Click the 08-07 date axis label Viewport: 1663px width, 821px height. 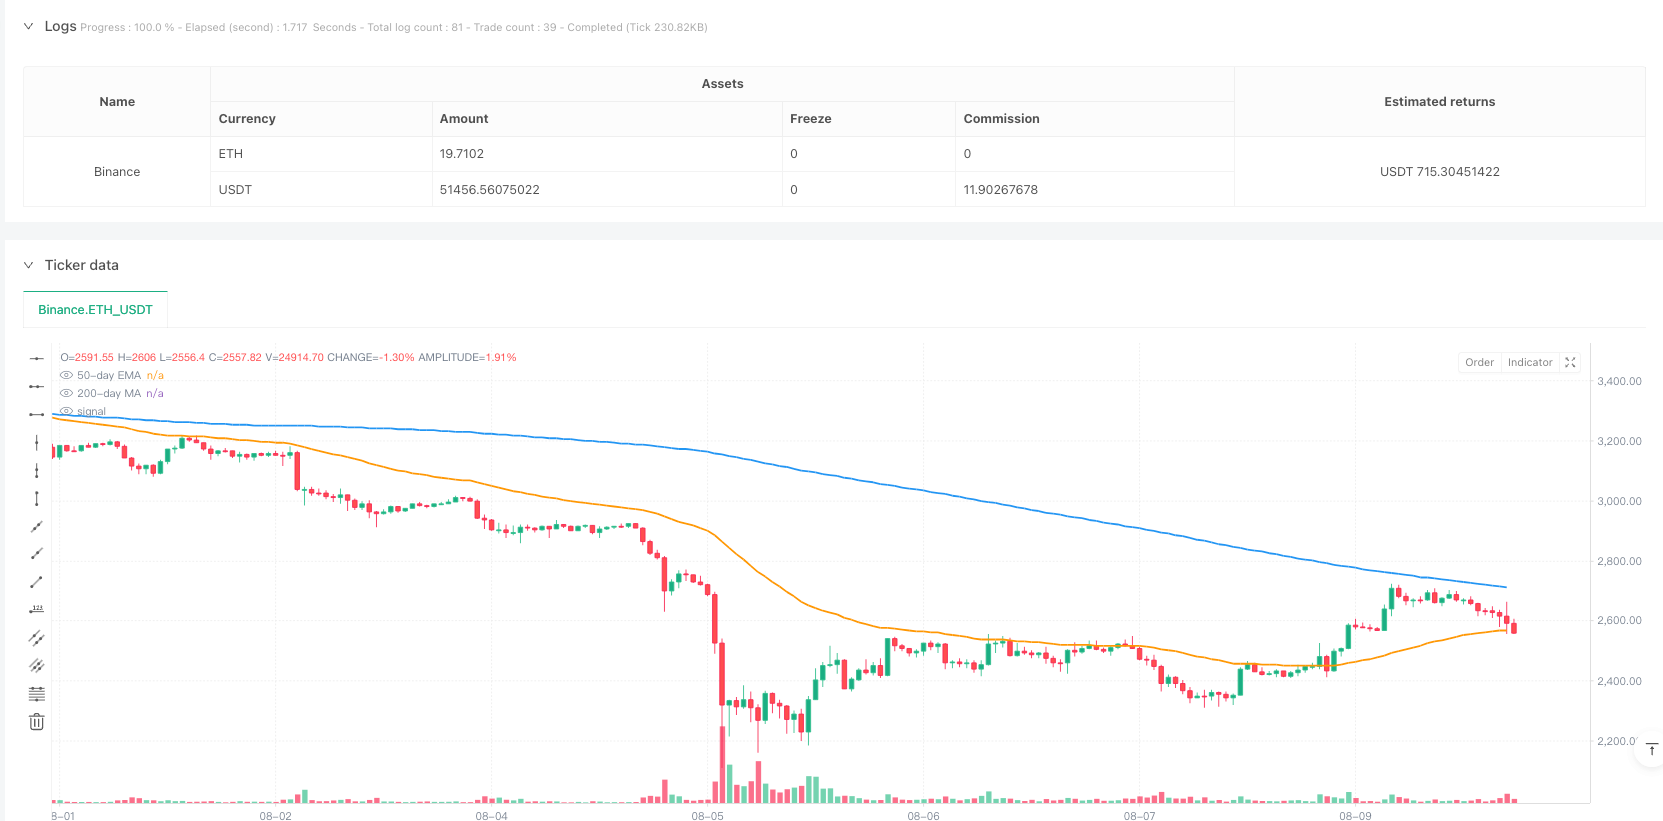(x=1140, y=817)
